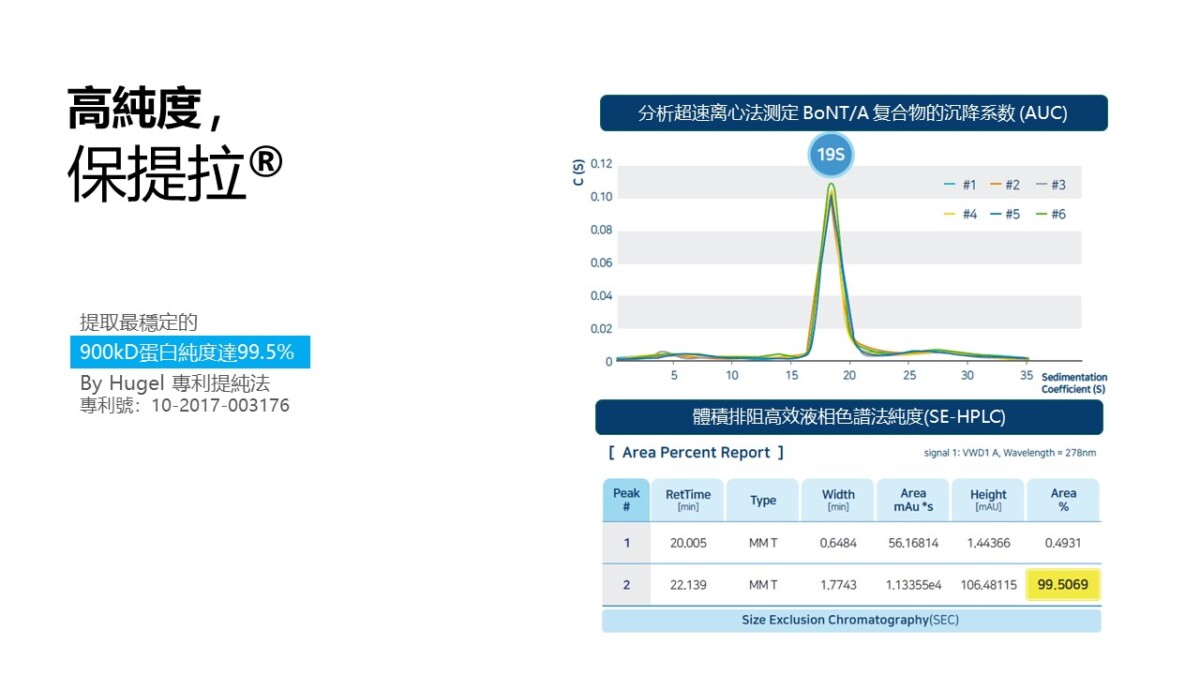Click the Area % column header

point(1064,500)
